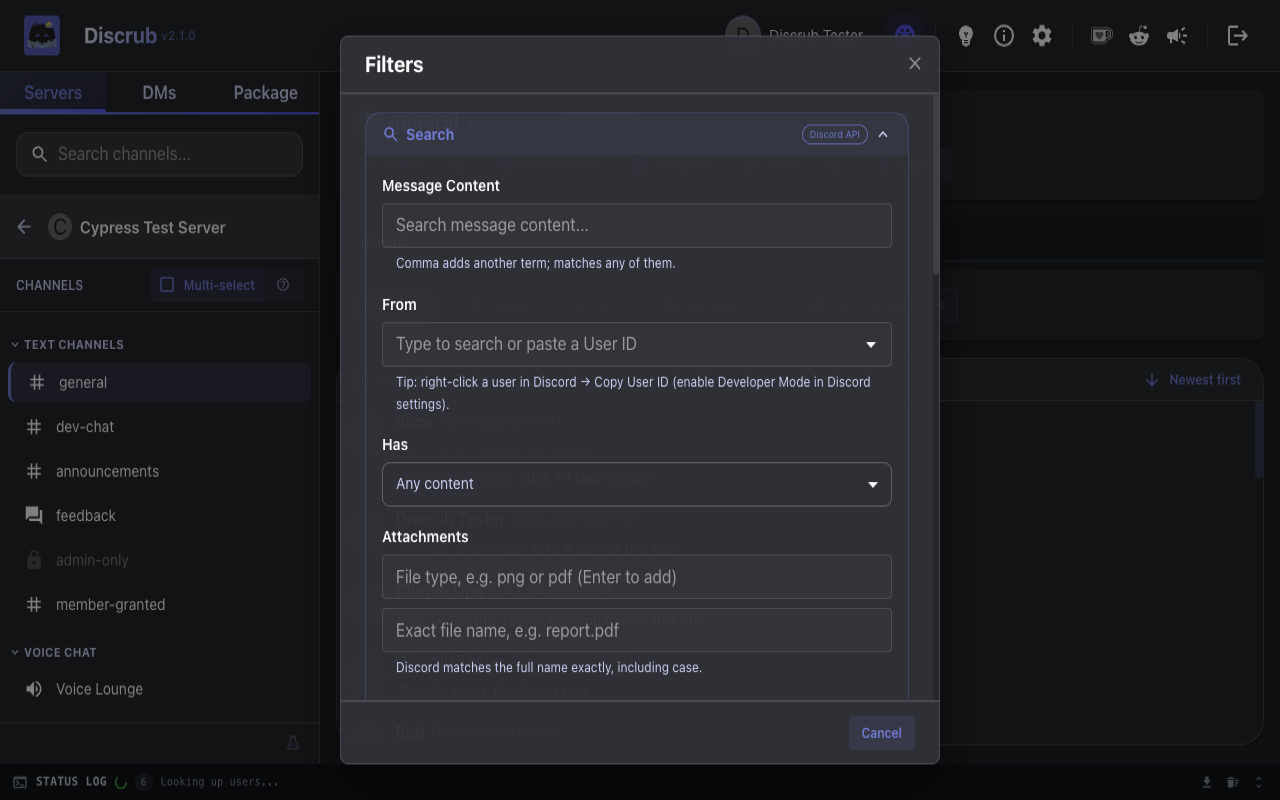Click the status log clear icon

tap(1233, 782)
